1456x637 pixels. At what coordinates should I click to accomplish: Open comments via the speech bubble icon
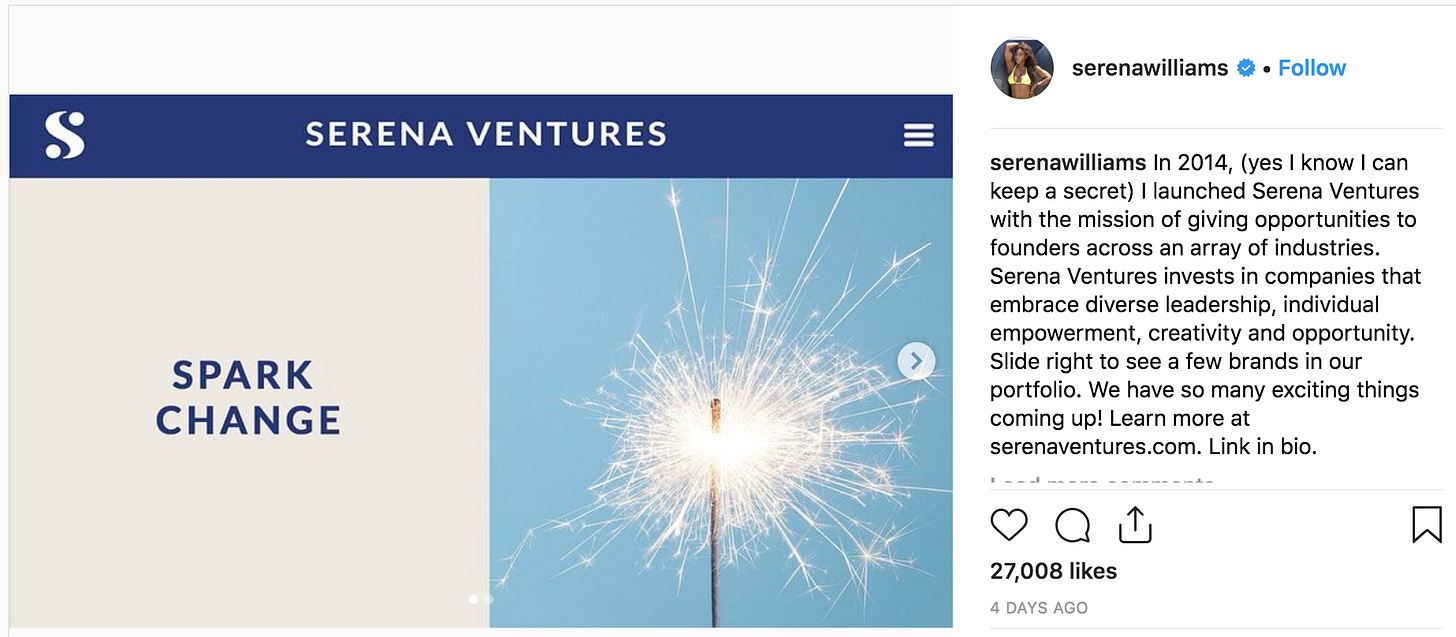click(1072, 525)
